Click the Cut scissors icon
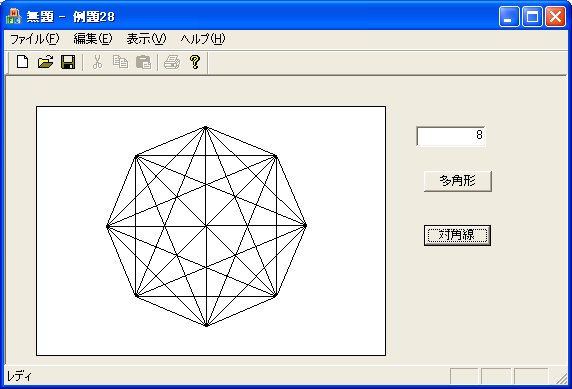This screenshot has height=389, width=572. (97, 62)
